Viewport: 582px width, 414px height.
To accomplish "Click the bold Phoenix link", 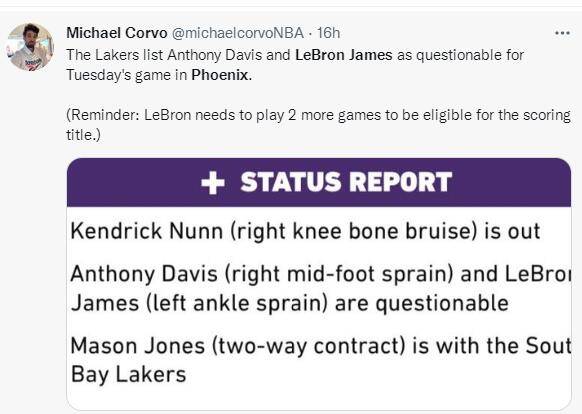I will pos(222,75).
